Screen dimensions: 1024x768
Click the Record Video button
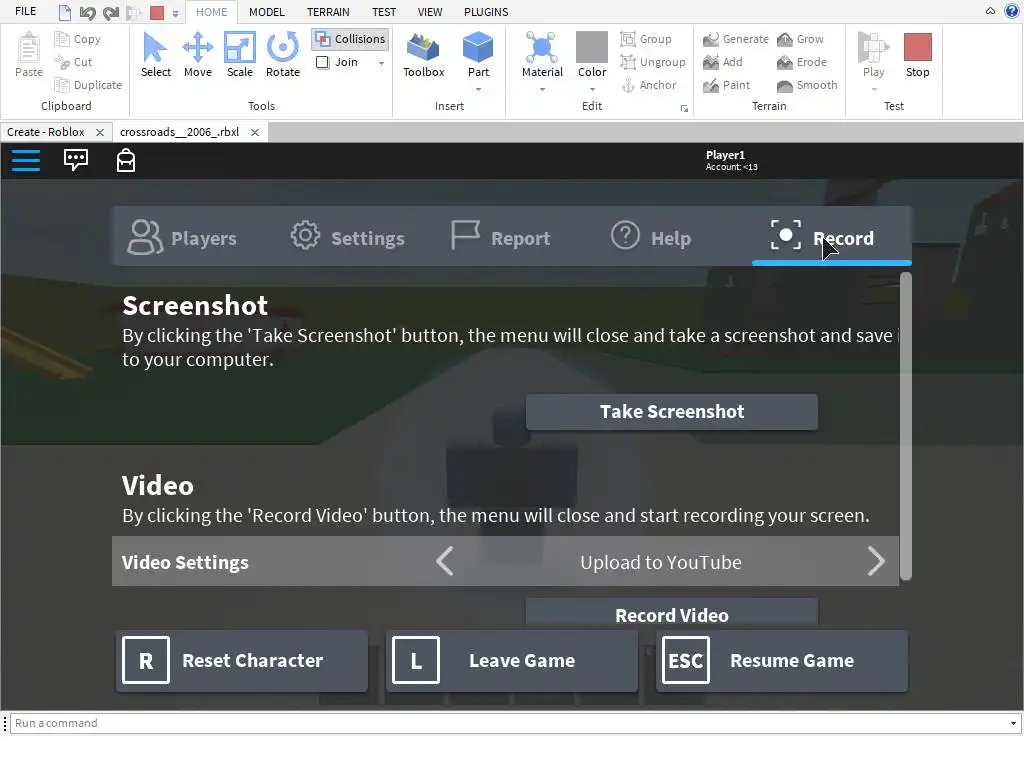671,614
